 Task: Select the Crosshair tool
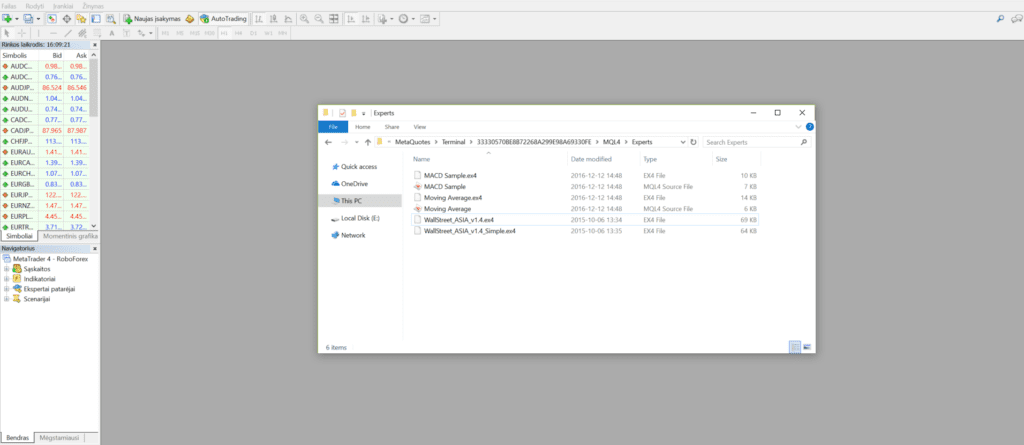coord(22,33)
